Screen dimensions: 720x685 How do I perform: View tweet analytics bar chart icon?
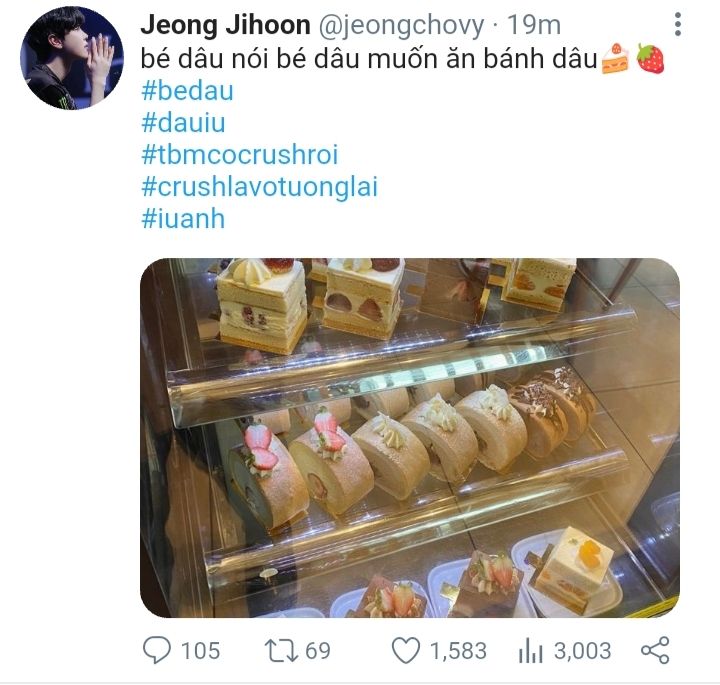coord(530,651)
